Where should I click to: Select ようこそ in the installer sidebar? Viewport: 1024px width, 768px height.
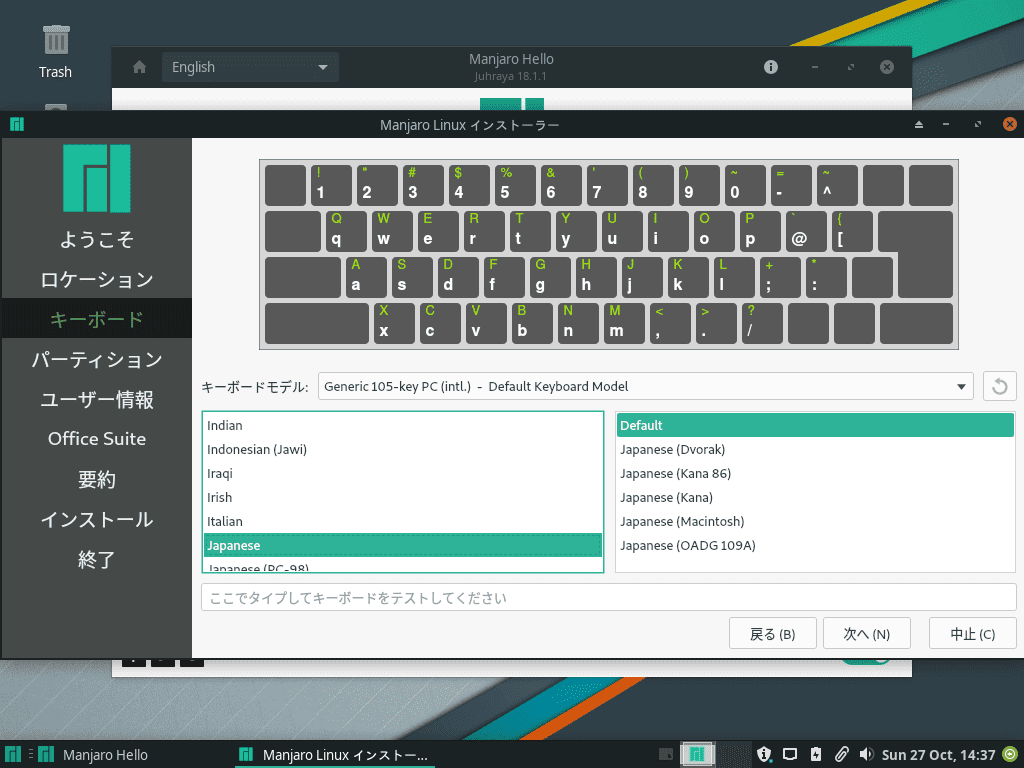tap(96, 239)
